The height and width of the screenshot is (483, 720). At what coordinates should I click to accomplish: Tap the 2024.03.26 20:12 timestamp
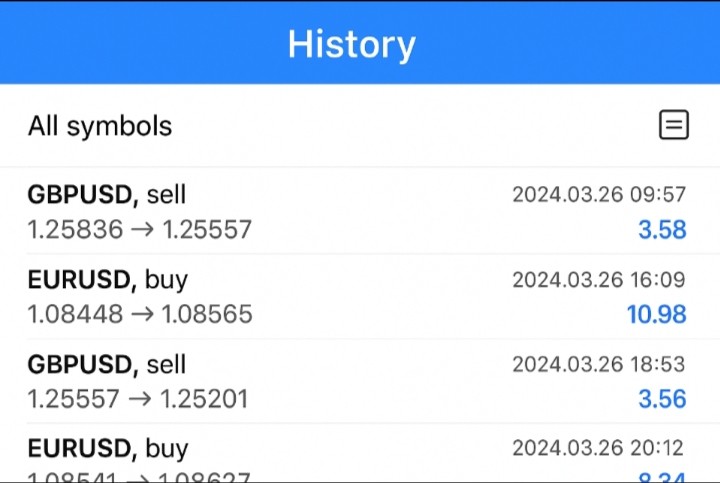[x=599, y=449]
